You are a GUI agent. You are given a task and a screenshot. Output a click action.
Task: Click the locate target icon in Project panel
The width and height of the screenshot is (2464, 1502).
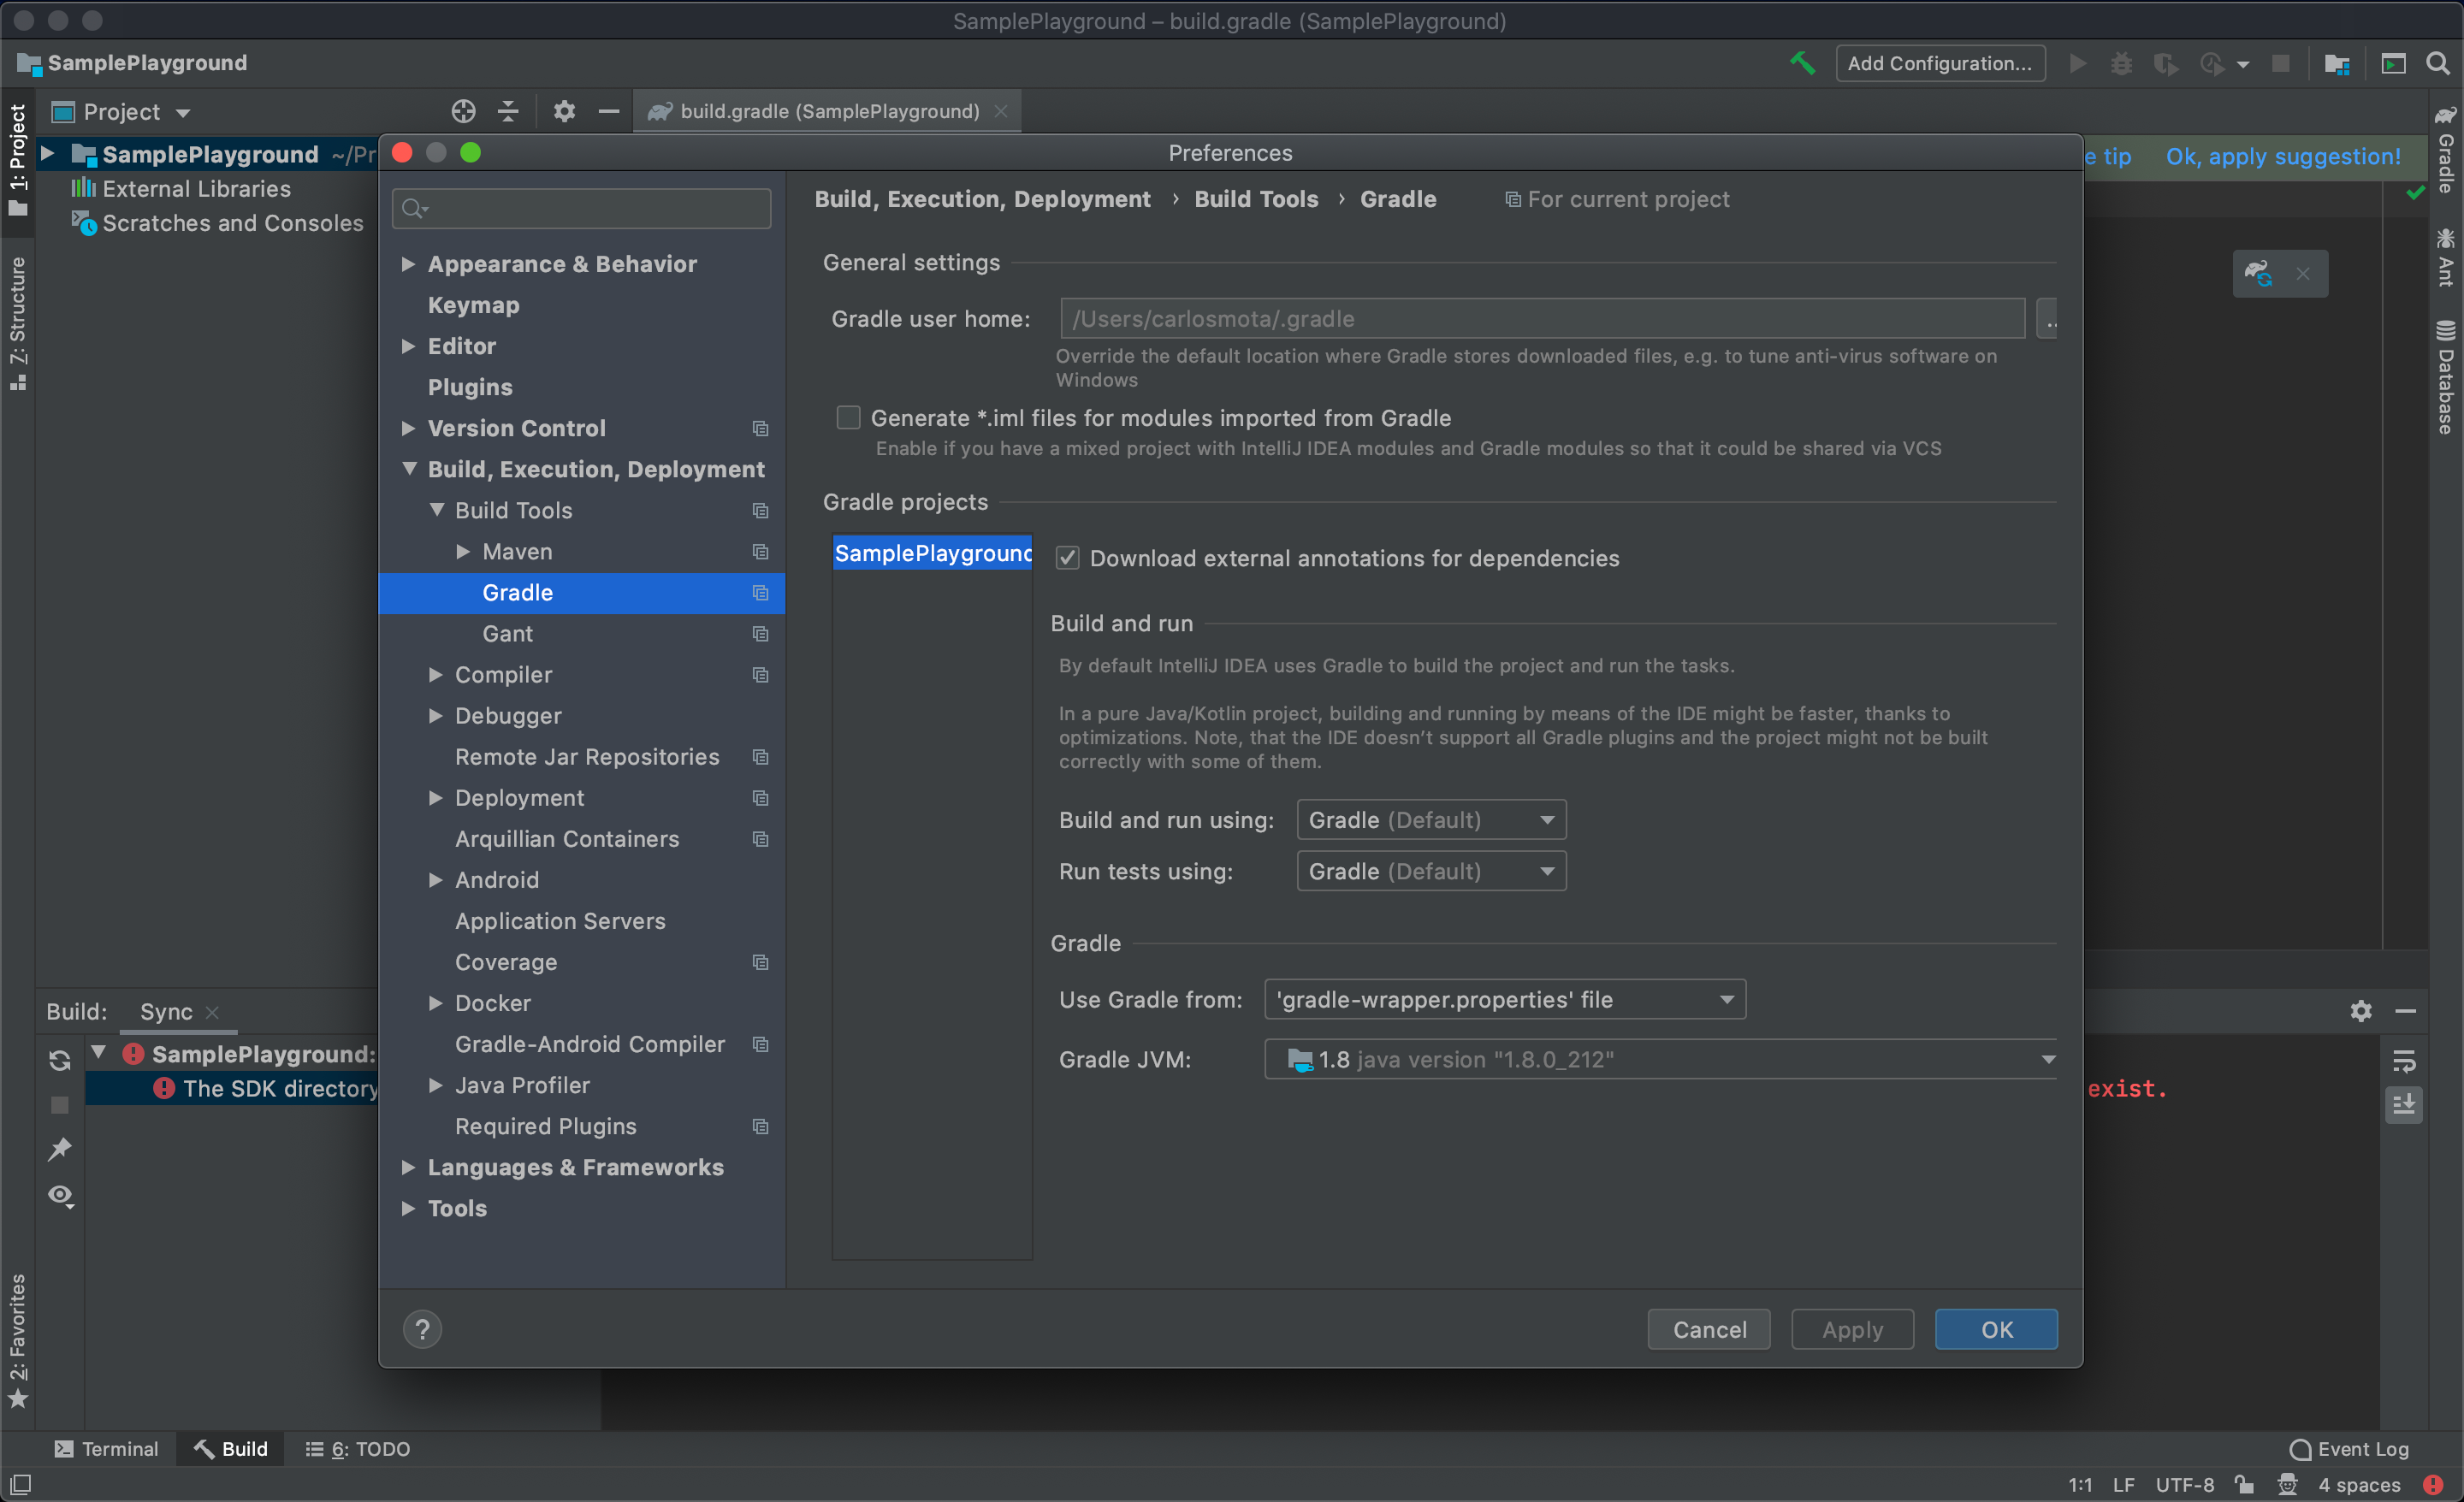(463, 111)
